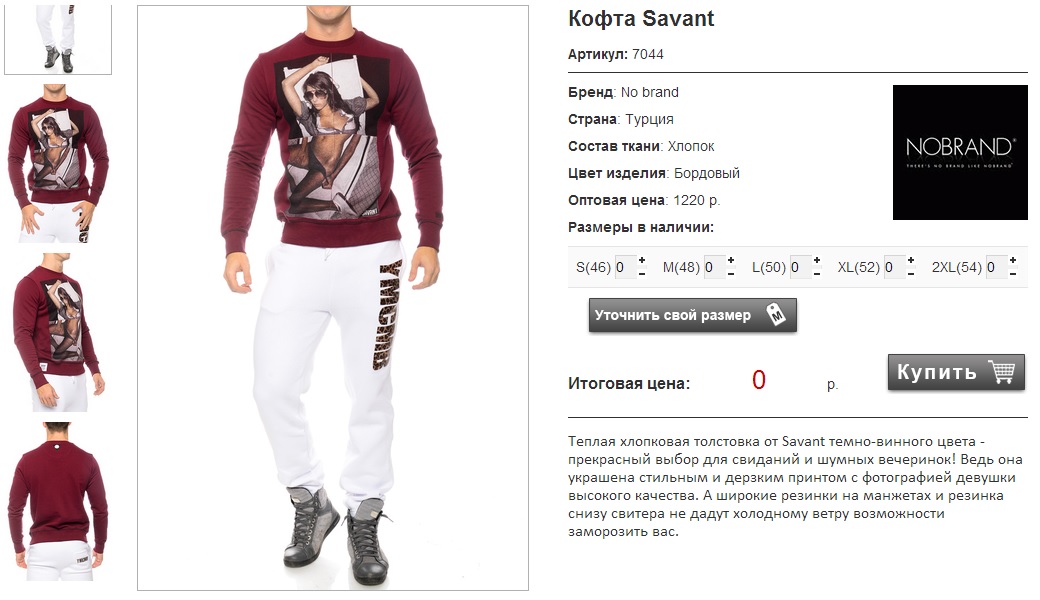Viewport: 1040px width, 600px height.
Task: Select the front close-up sweater thumbnail
Action: coord(58,163)
